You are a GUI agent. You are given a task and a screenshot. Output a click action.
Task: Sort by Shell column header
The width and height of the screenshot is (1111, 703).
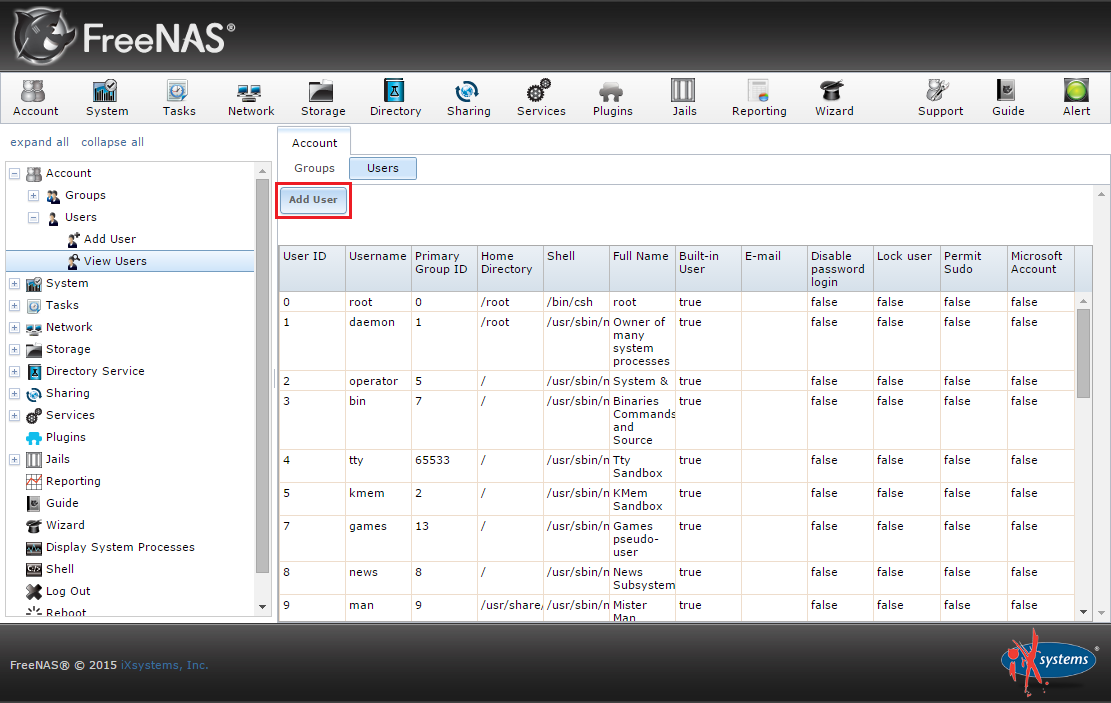click(x=576, y=269)
